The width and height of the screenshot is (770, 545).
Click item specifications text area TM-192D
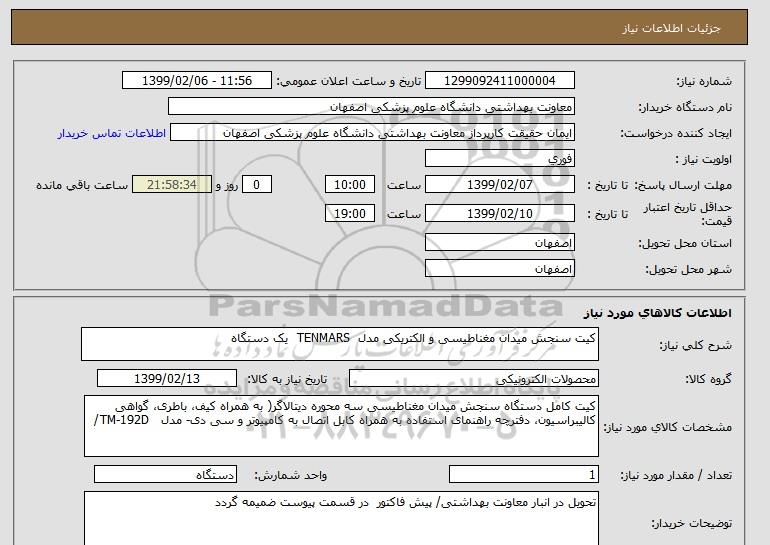341,426
